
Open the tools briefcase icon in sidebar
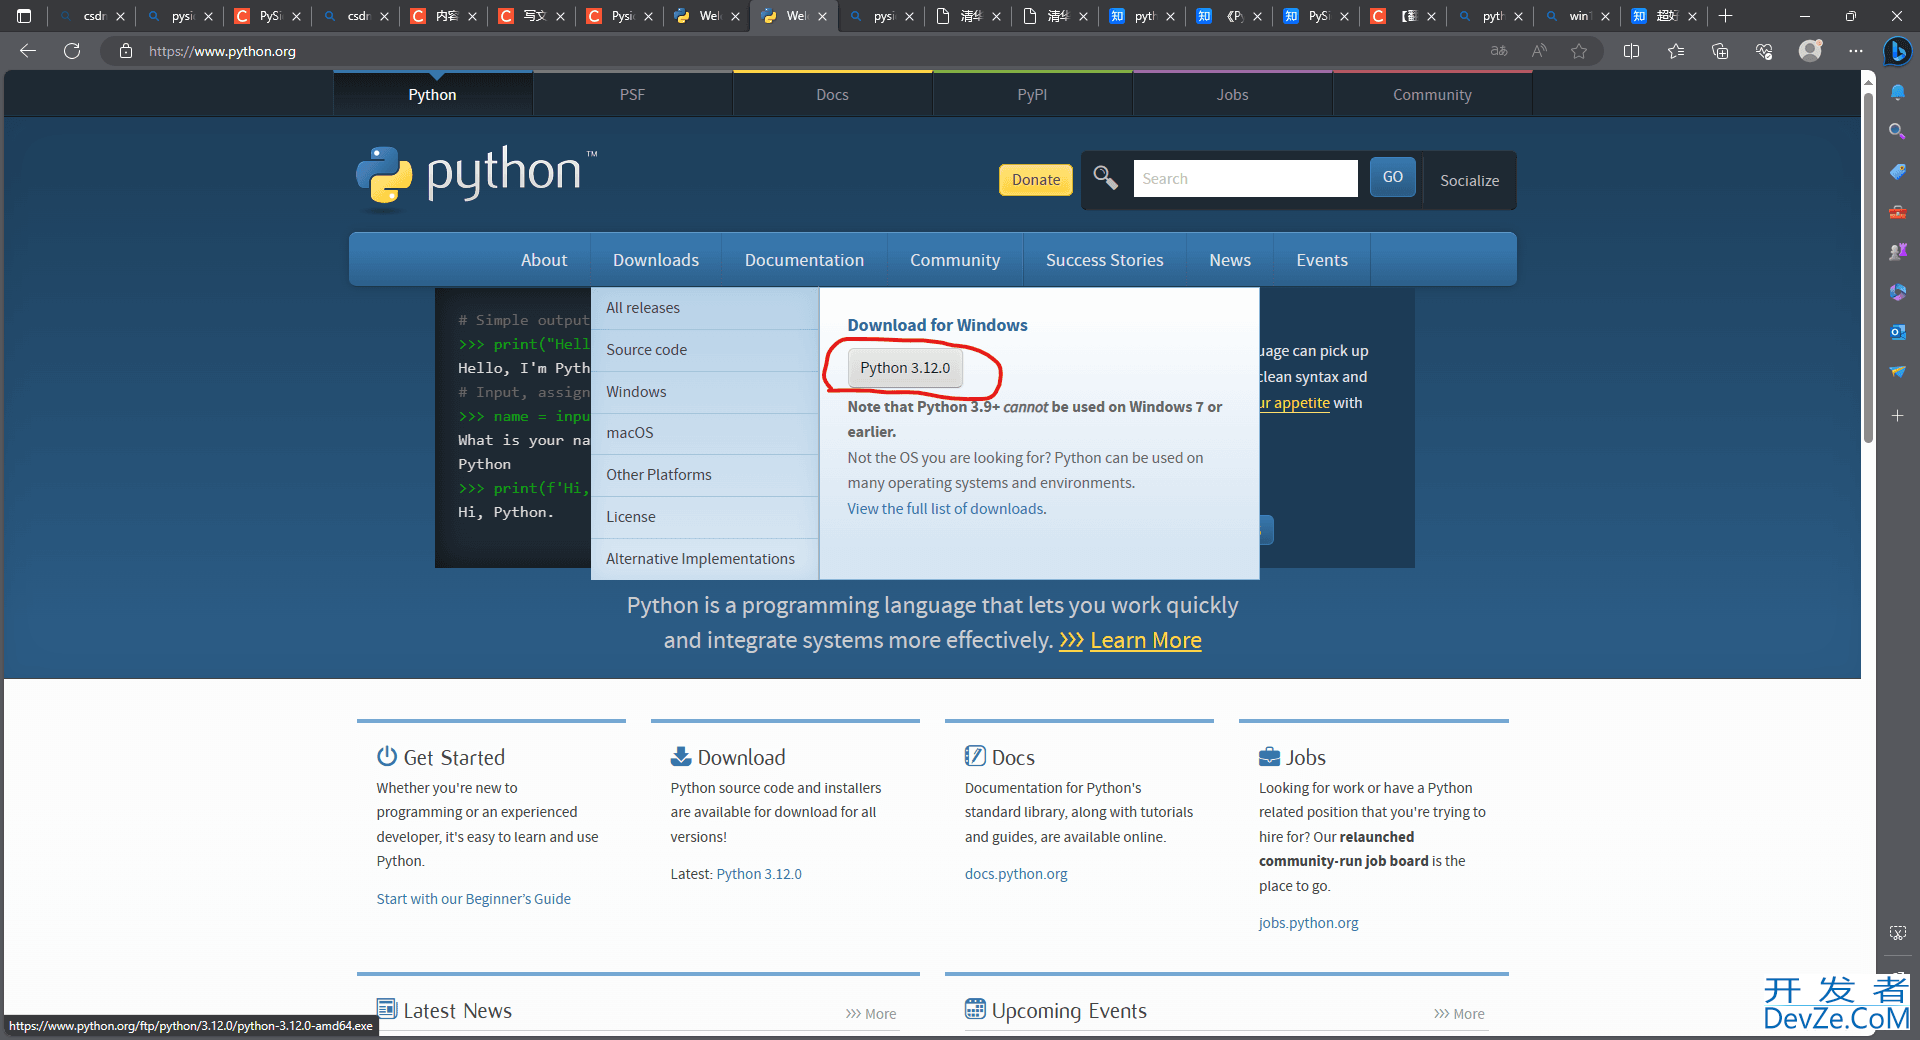coord(1897,211)
